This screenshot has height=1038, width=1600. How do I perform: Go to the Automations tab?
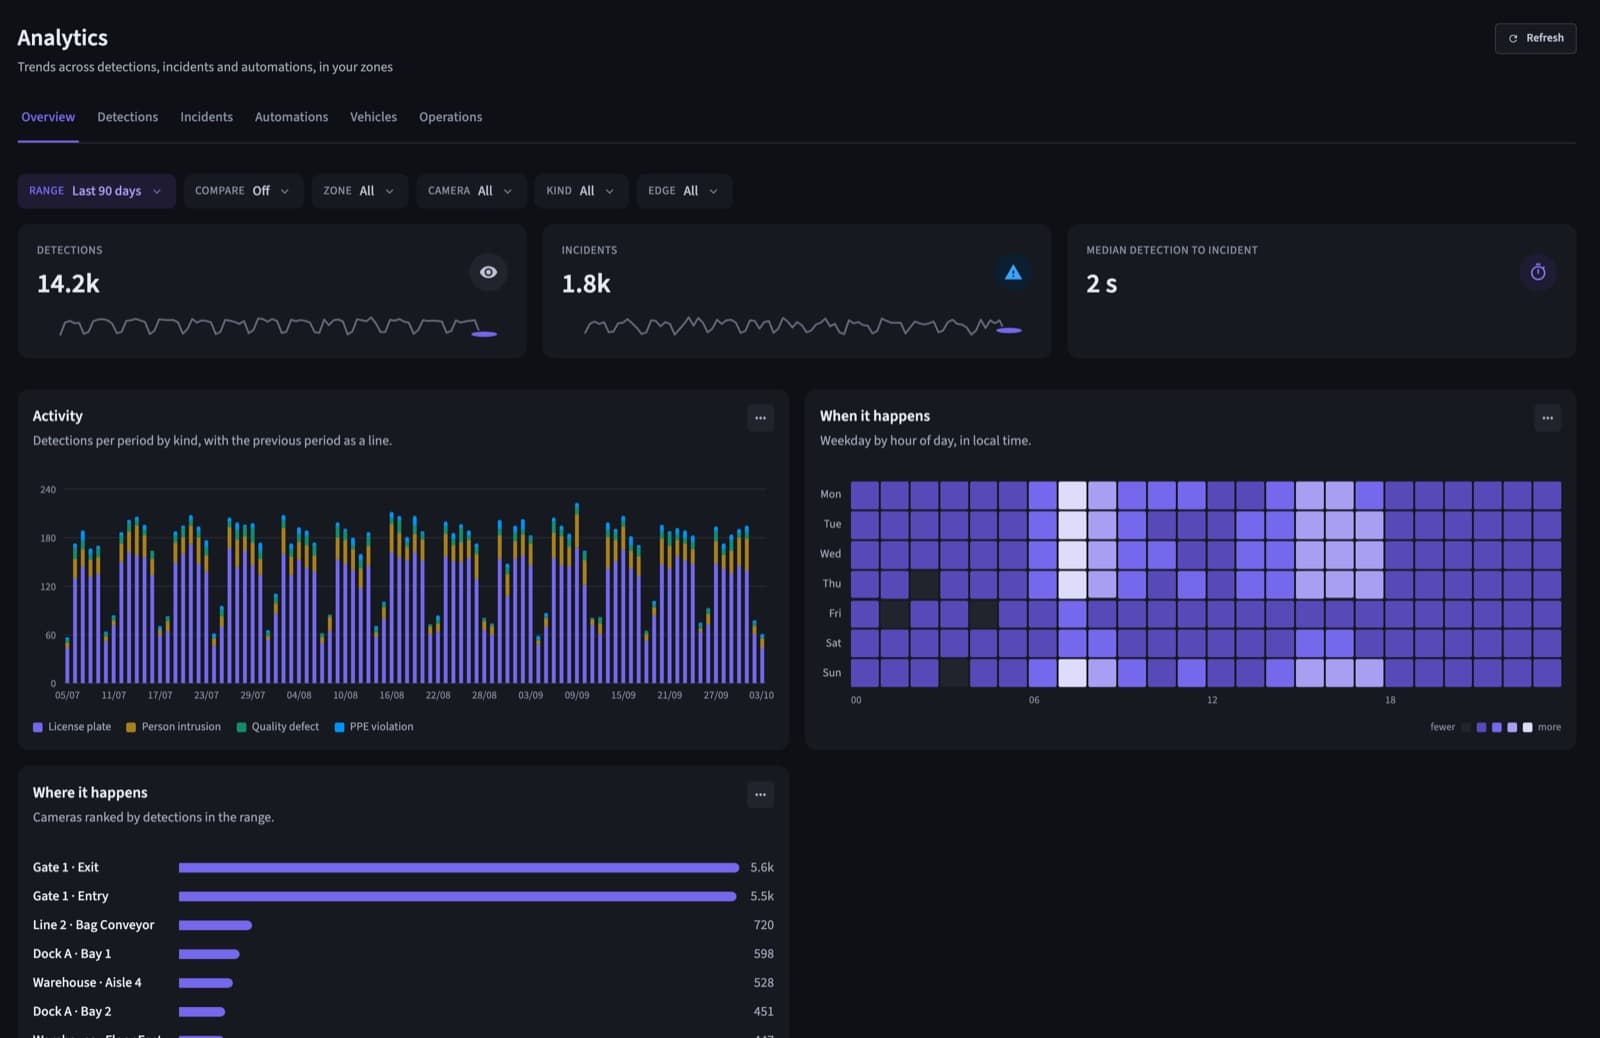coord(291,117)
